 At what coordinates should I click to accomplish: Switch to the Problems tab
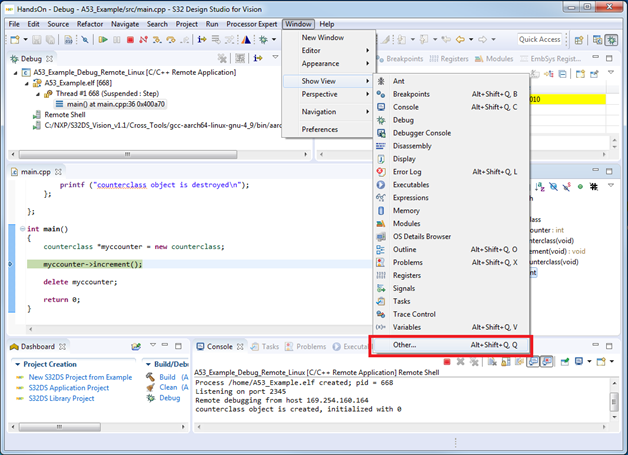306,346
